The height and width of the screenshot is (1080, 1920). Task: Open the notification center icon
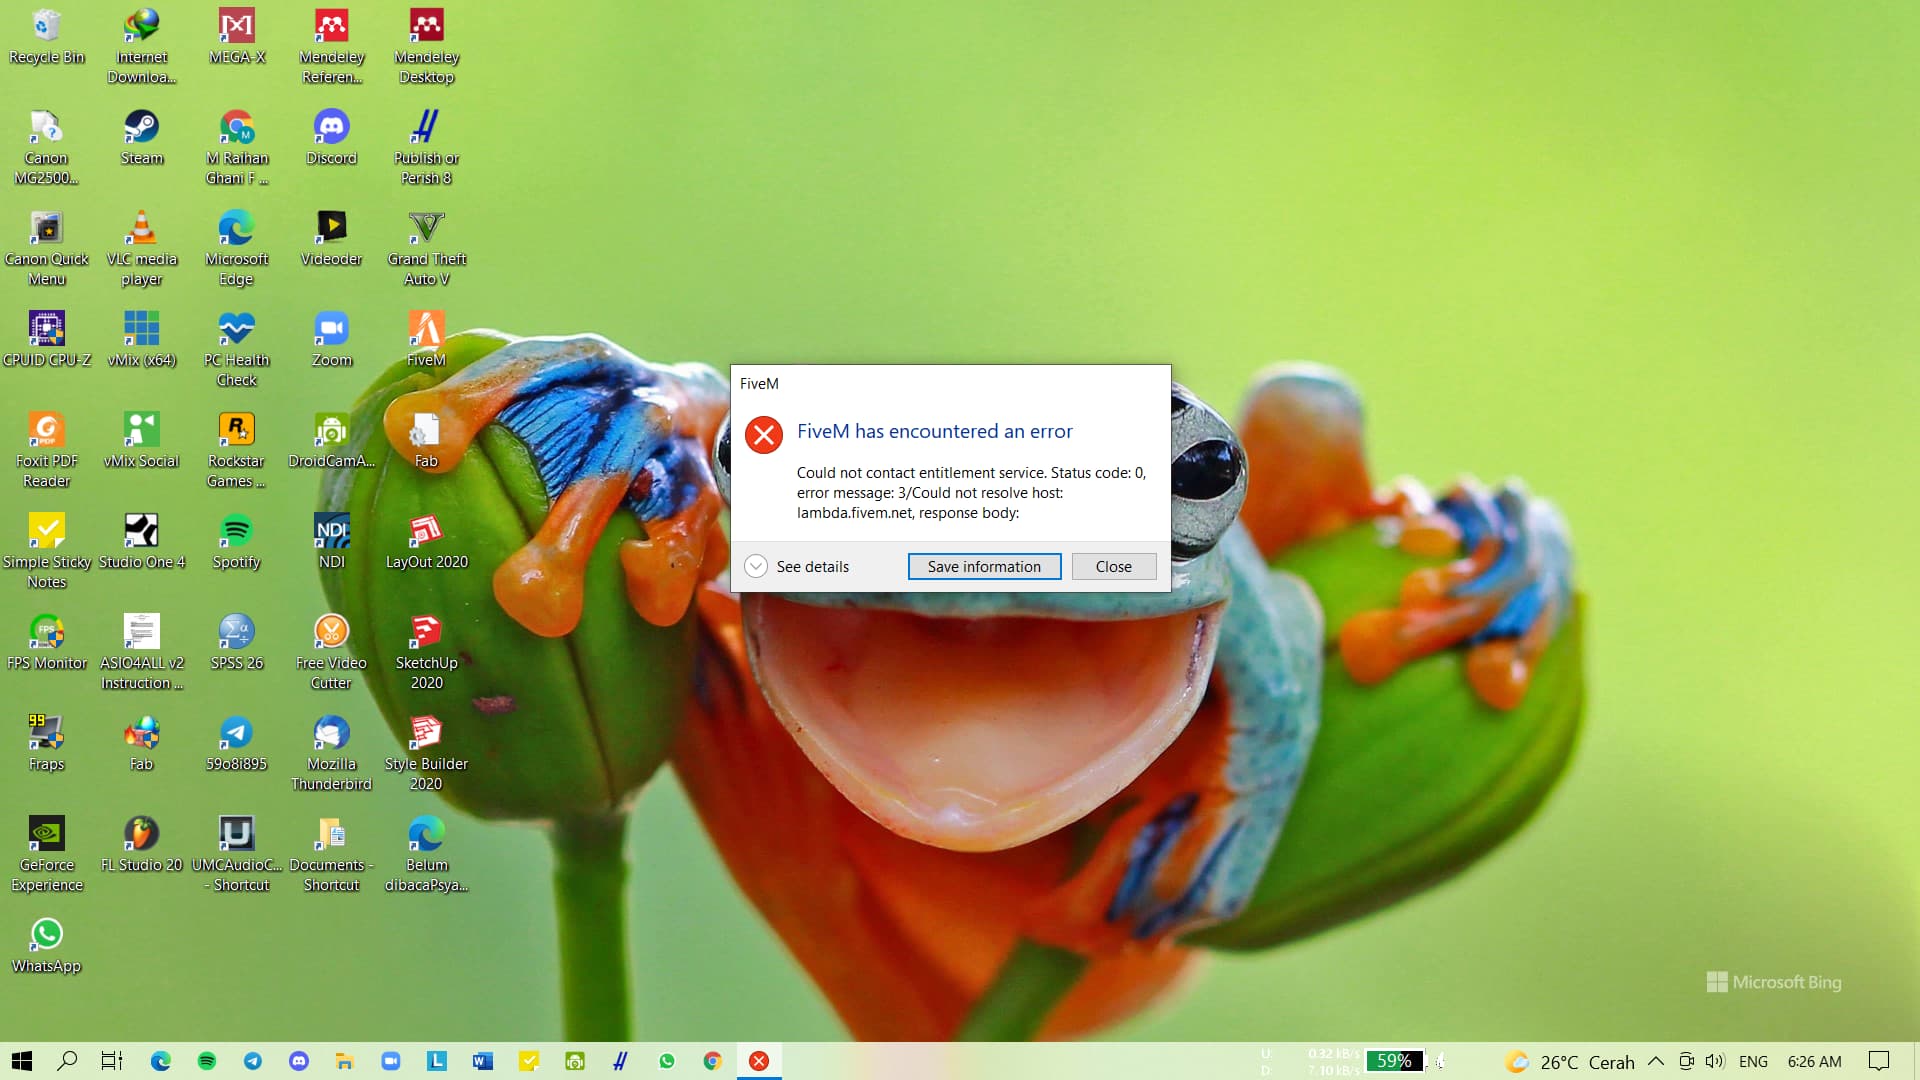click(x=1879, y=1061)
